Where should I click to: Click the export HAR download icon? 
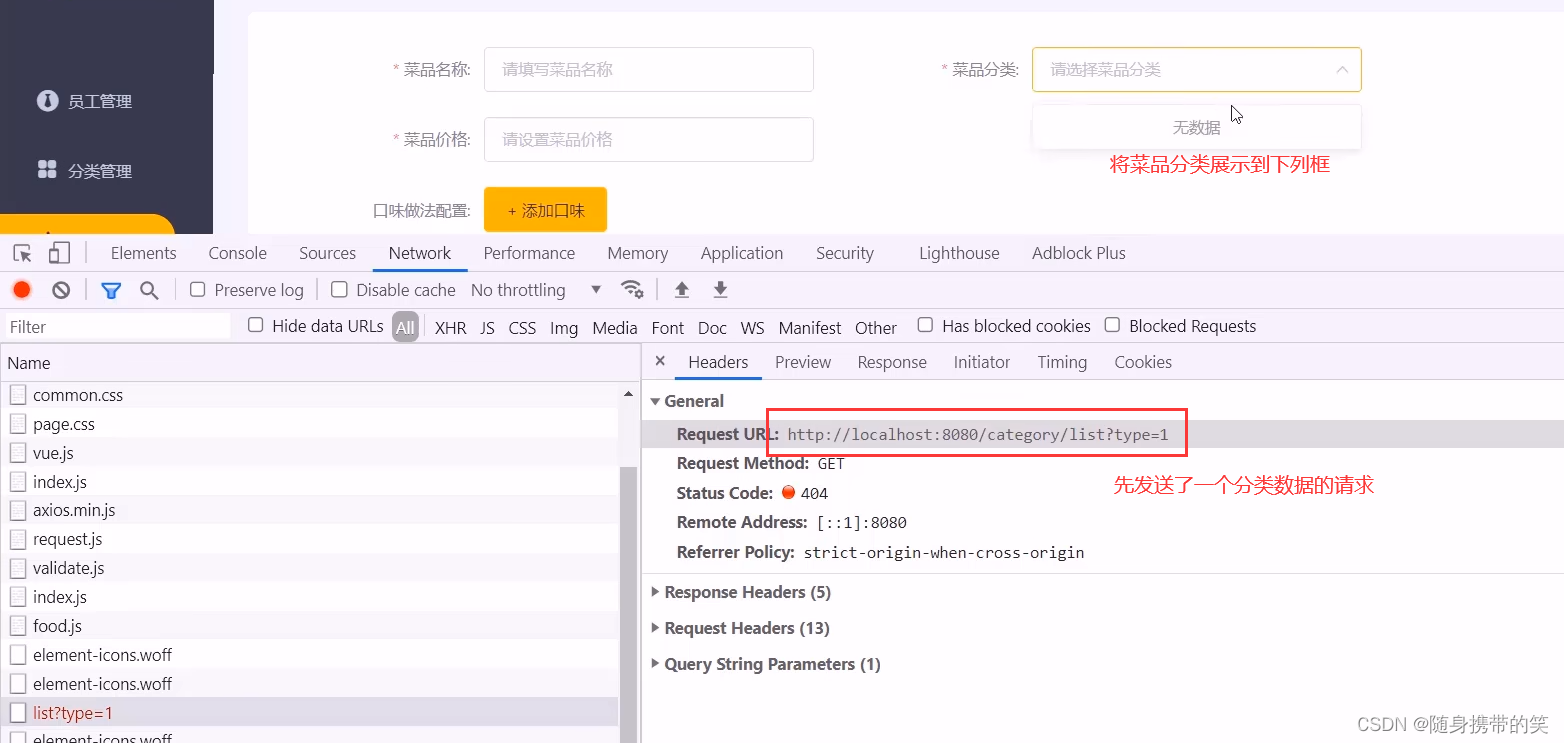click(x=720, y=289)
